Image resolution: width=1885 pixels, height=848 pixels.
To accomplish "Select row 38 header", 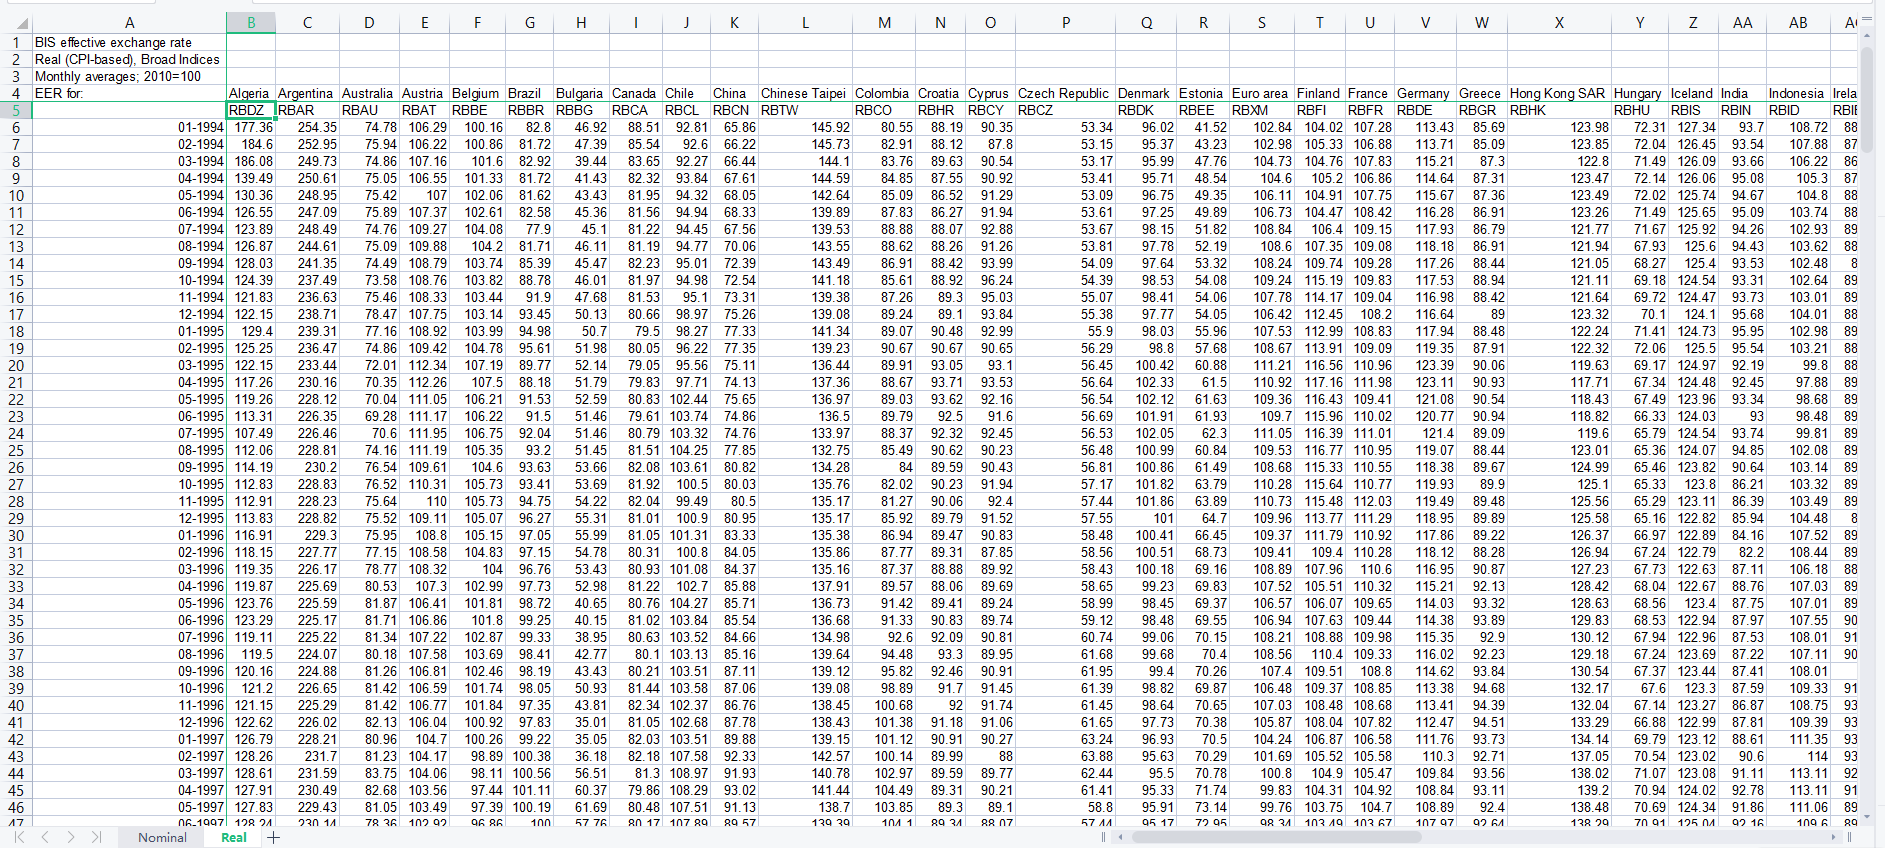I will click(x=16, y=671).
